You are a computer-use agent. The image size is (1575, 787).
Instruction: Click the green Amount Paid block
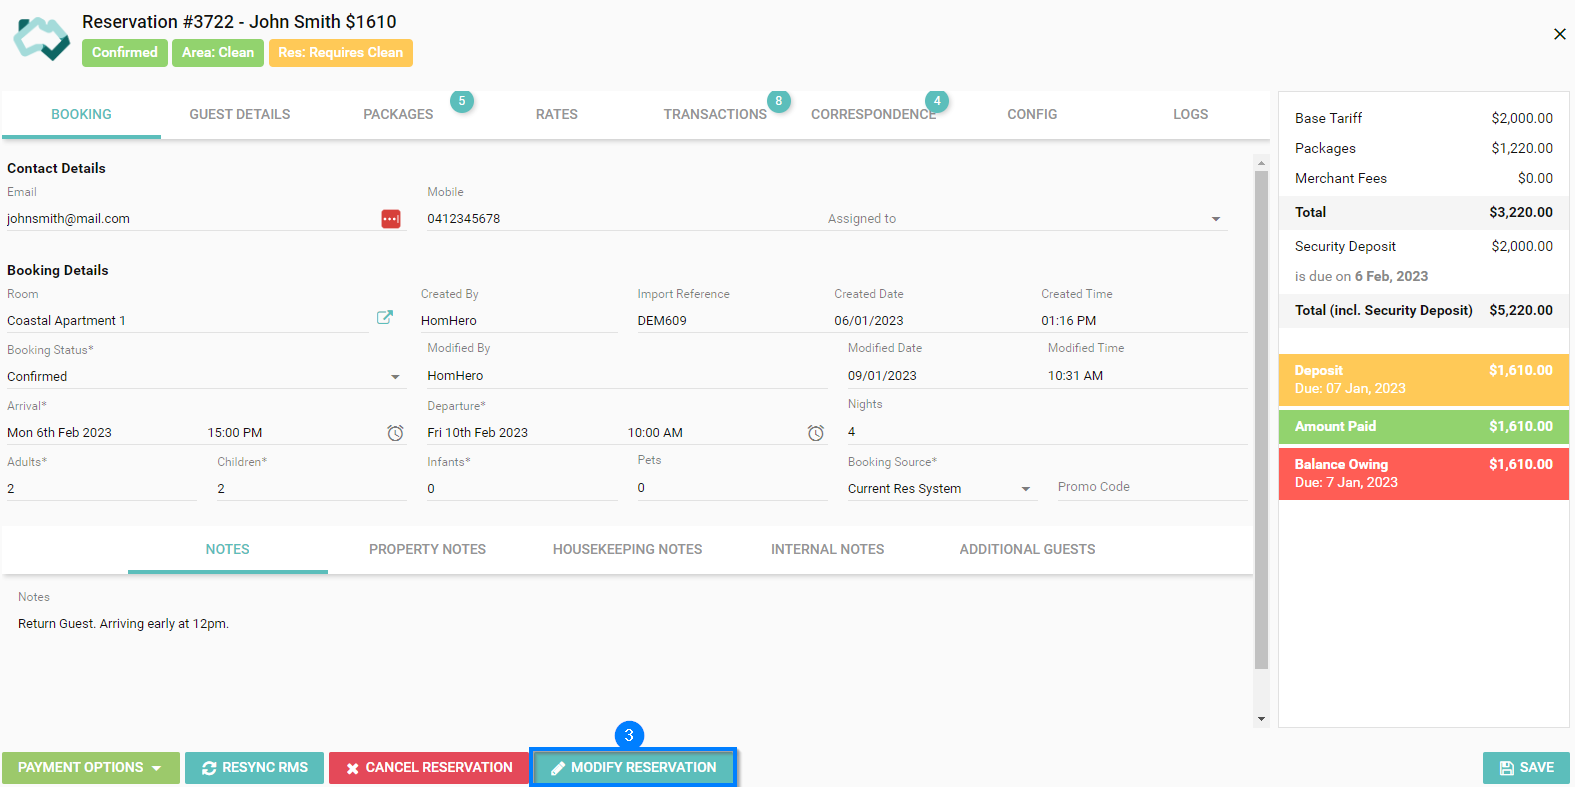coord(1424,427)
